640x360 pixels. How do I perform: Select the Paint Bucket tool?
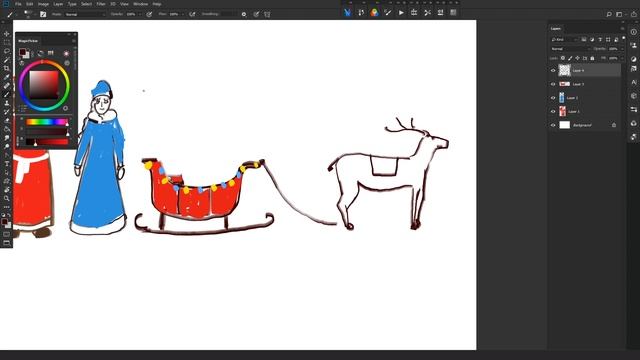(7, 129)
